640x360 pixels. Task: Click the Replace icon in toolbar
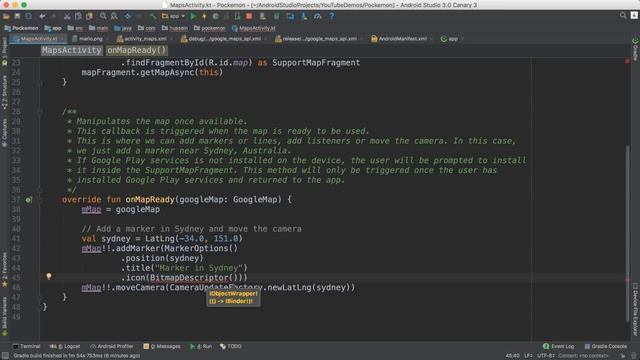(114, 16)
